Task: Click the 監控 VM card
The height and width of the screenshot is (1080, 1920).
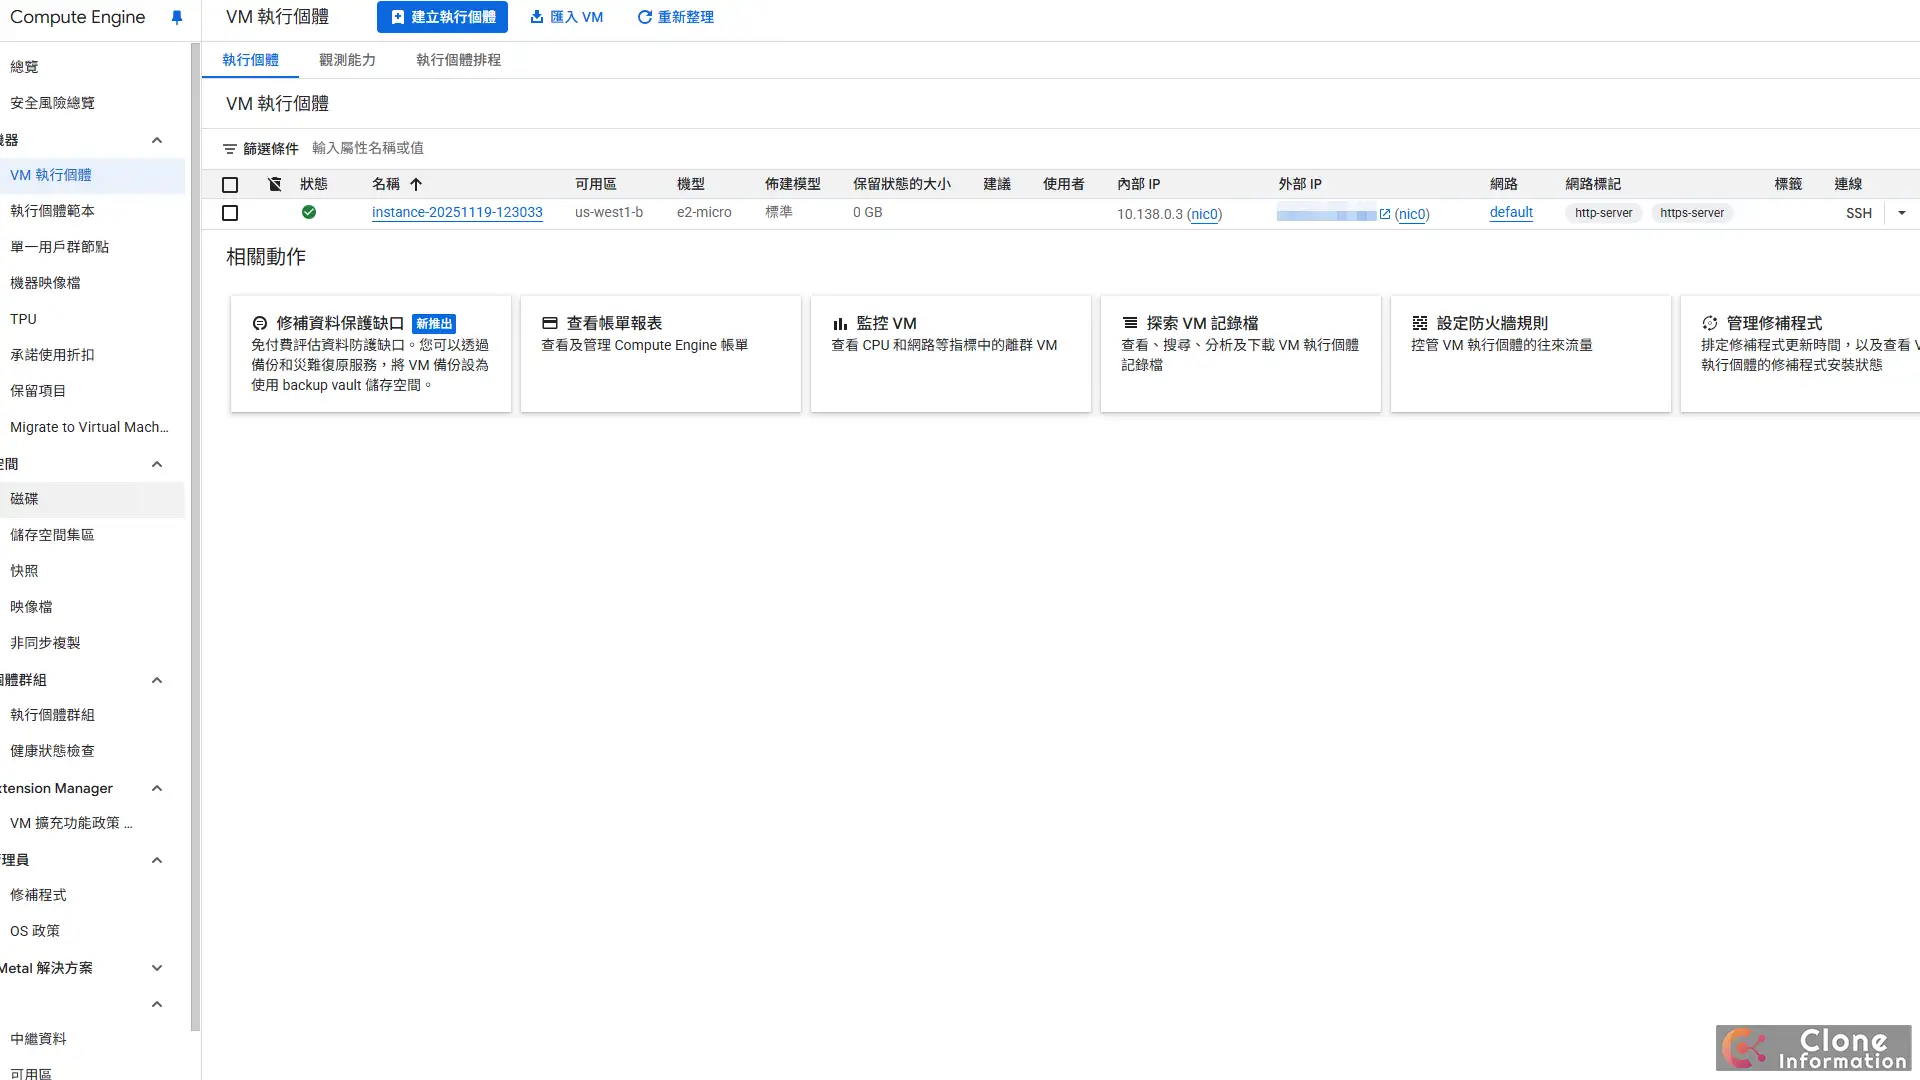Action: (951, 354)
